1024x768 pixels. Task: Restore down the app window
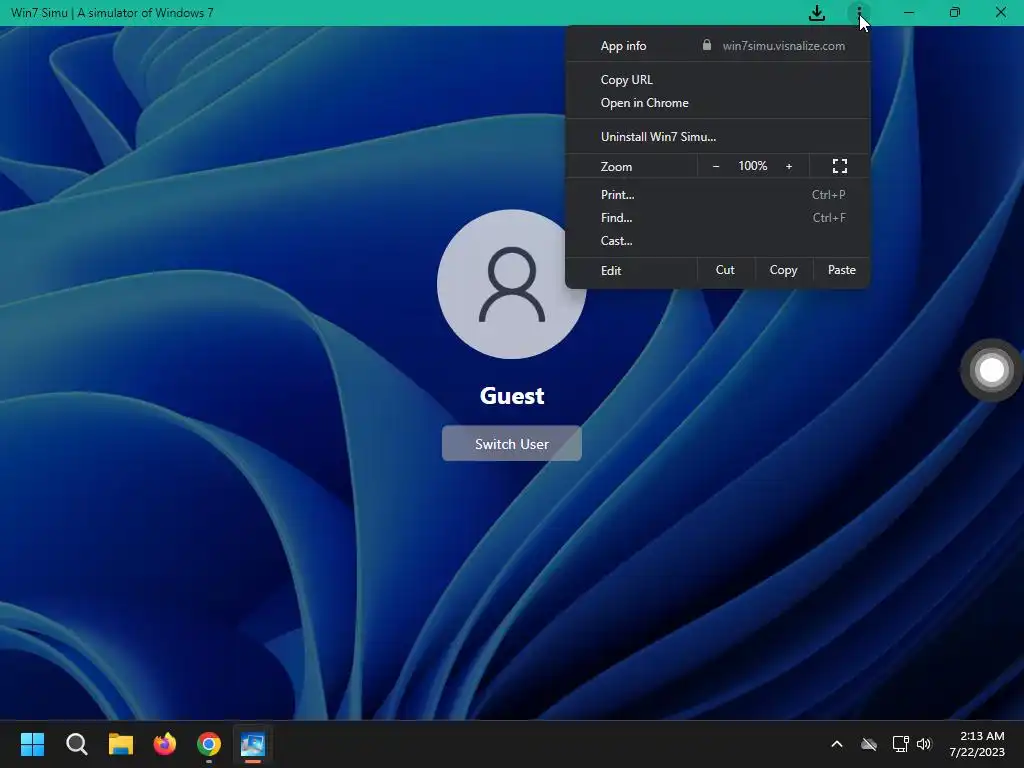[955, 12]
